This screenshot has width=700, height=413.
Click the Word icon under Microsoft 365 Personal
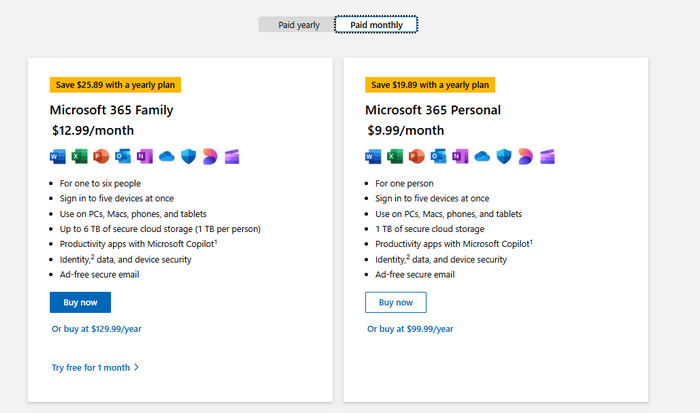click(x=373, y=156)
